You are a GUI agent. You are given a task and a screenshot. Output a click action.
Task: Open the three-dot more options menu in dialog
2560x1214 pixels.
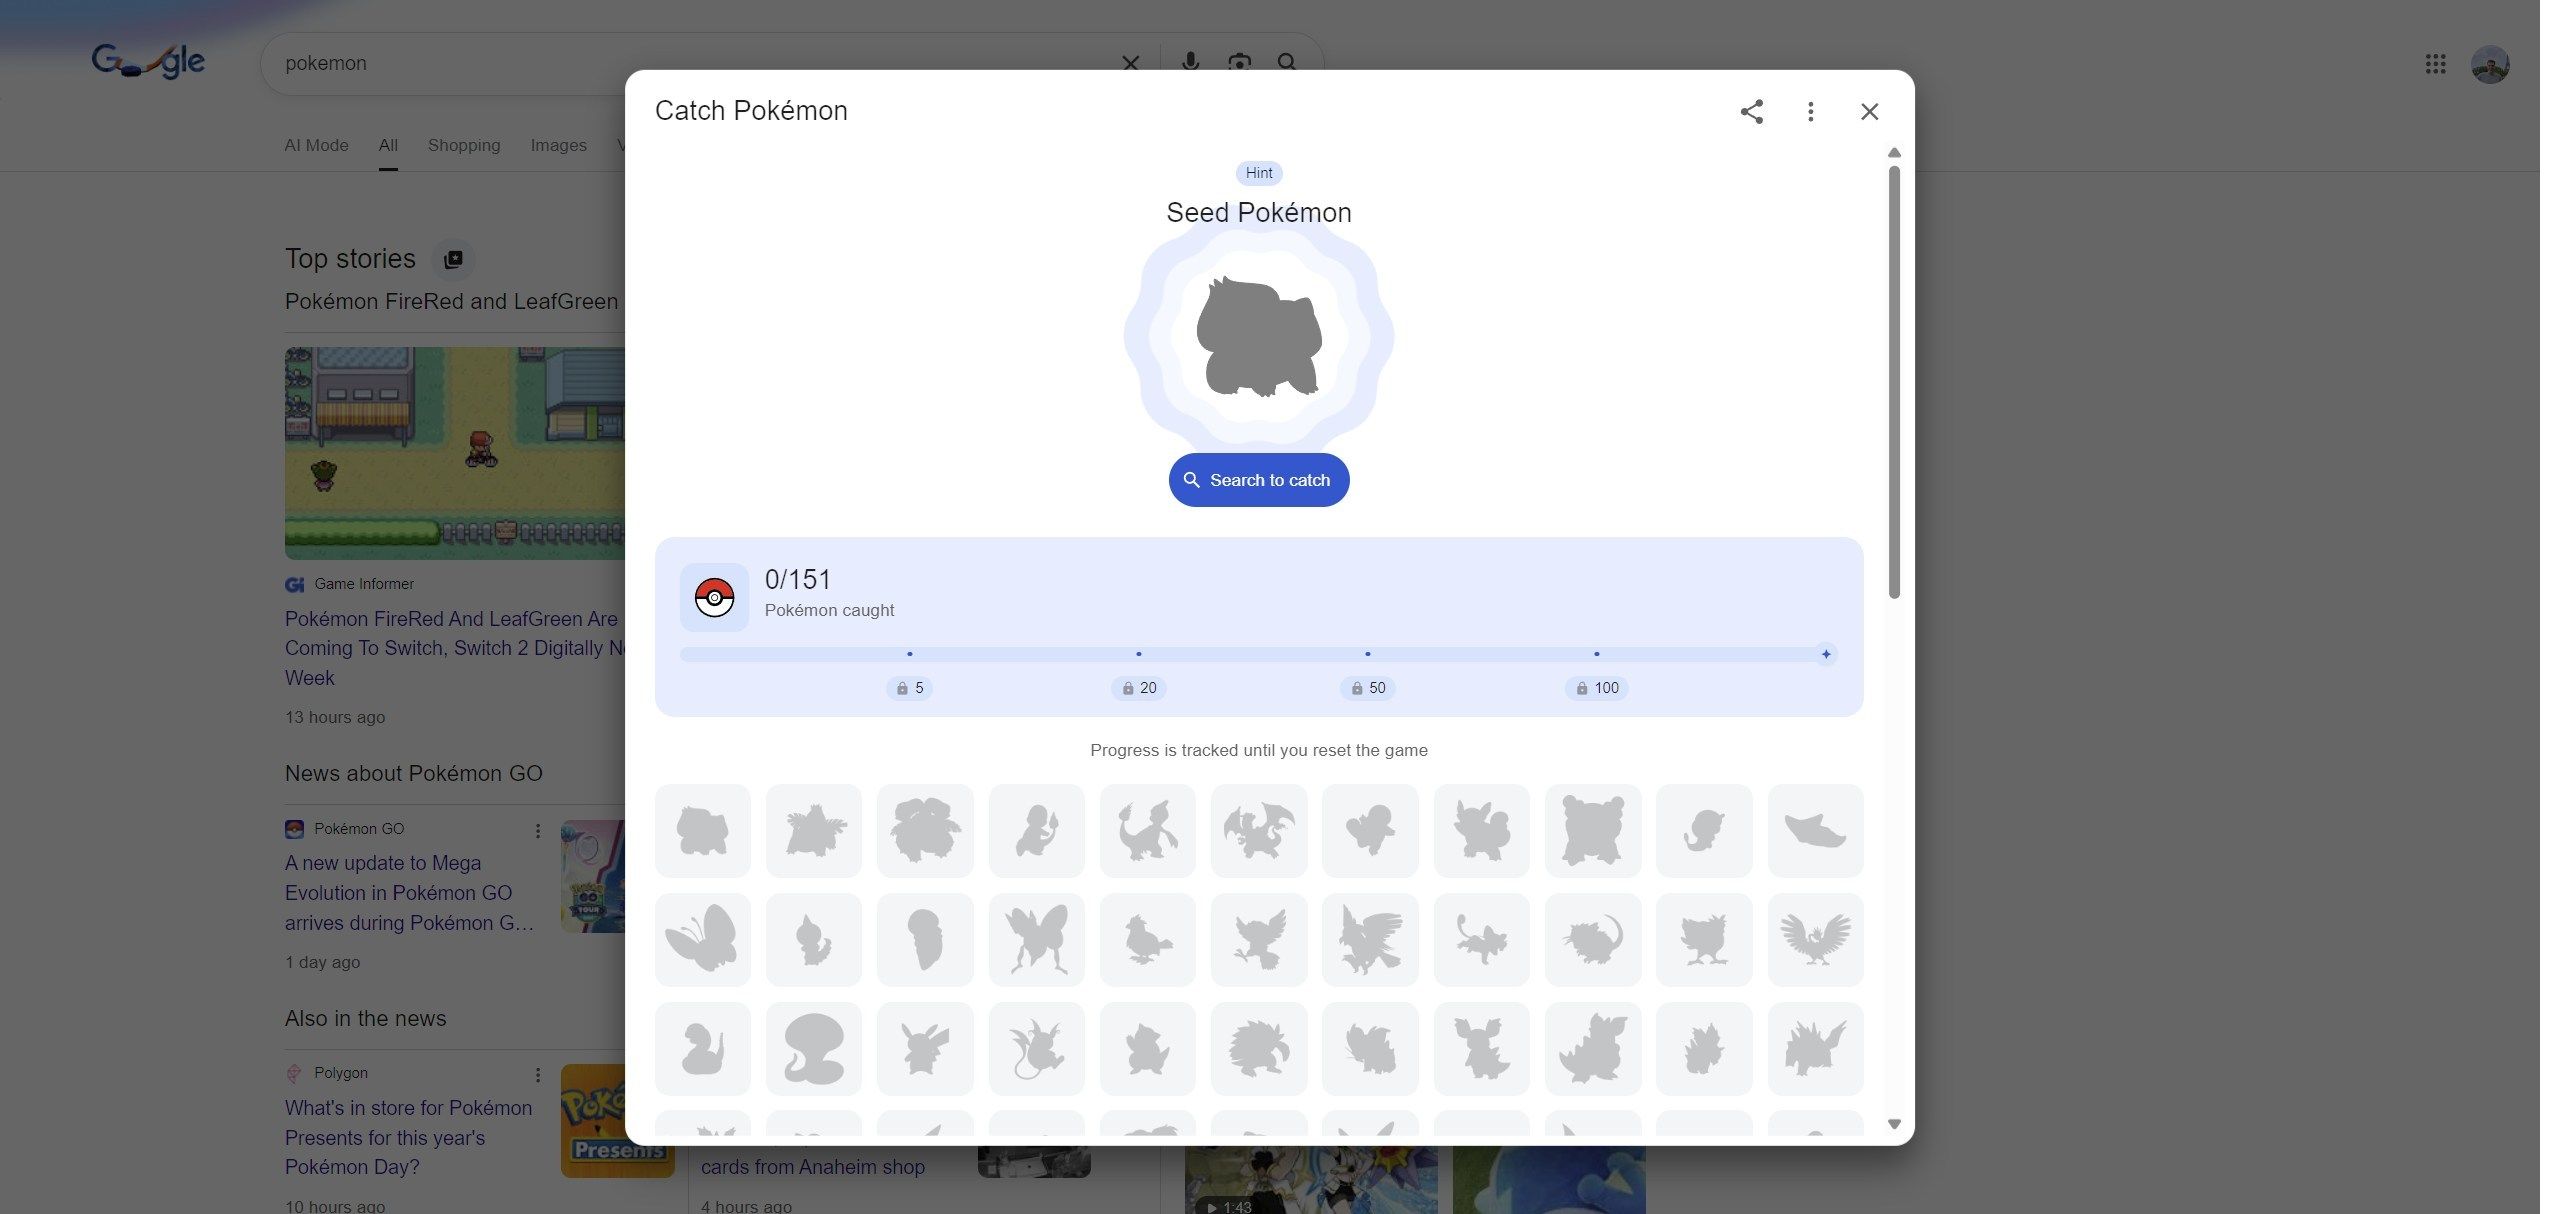coord(1810,111)
